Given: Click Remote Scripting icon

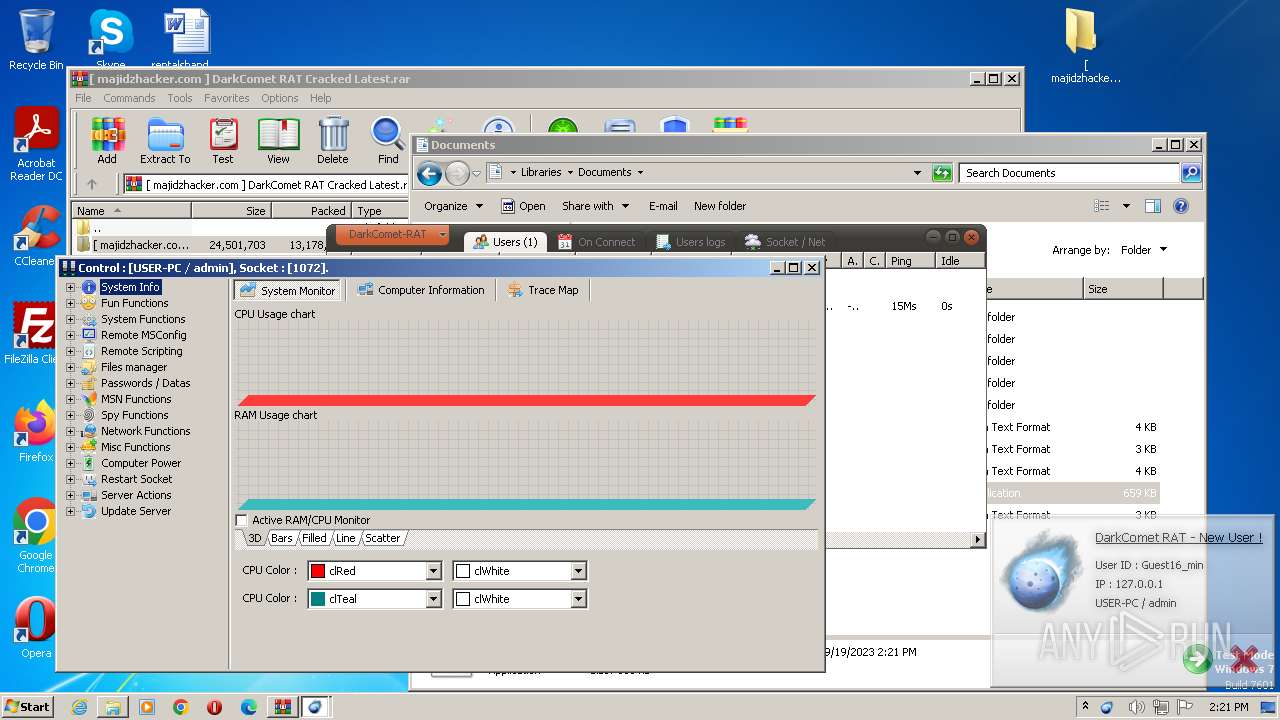Looking at the screenshot, I should [x=89, y=351].
